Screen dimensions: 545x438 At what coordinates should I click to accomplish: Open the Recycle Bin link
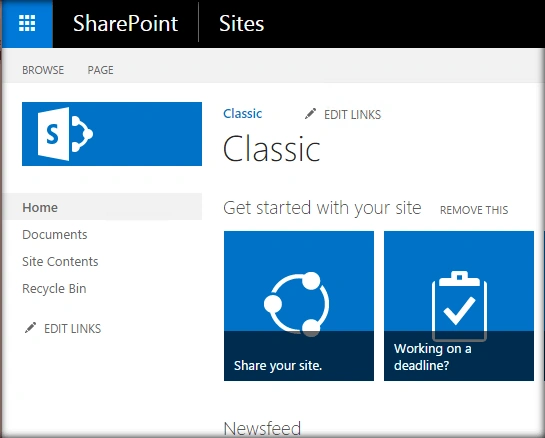tap(54, 289)
